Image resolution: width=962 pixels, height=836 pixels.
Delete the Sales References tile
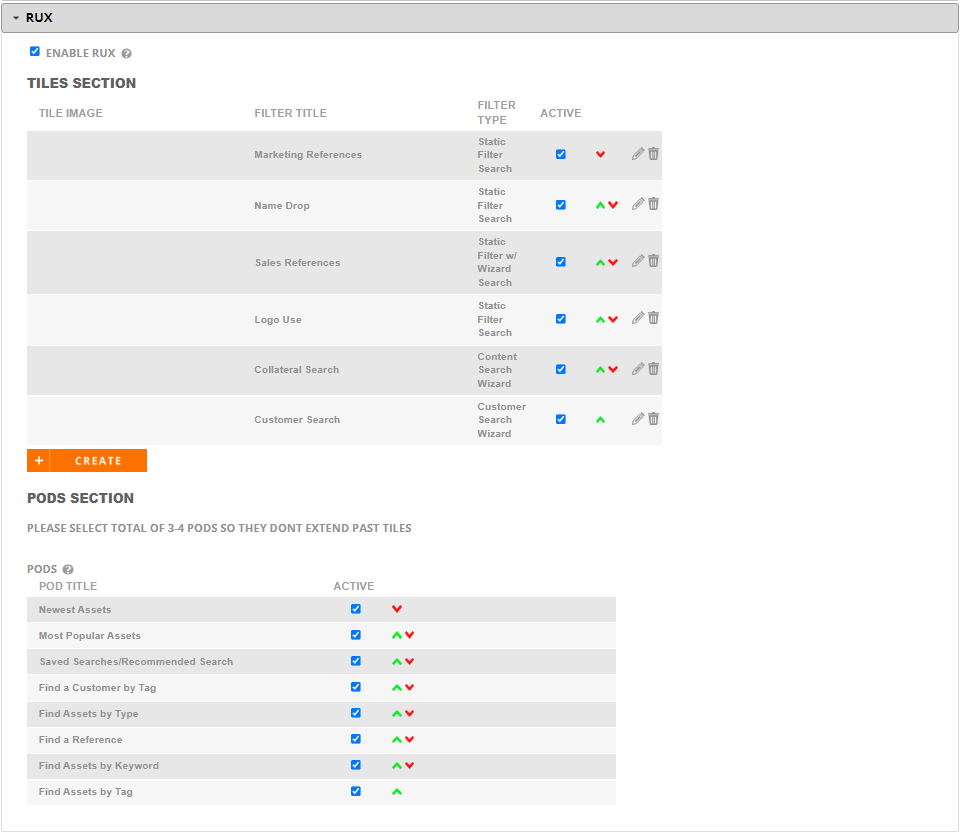tap(653, 261)
